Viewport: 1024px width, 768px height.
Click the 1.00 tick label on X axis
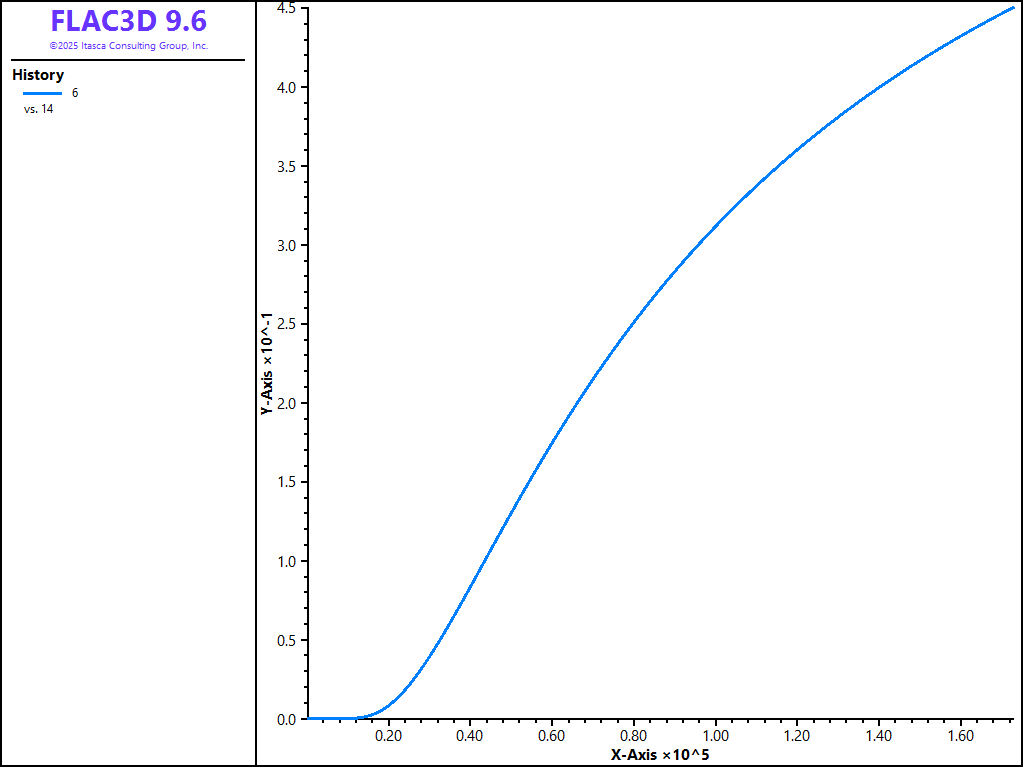pyautogui.click(x=716, y=736)
